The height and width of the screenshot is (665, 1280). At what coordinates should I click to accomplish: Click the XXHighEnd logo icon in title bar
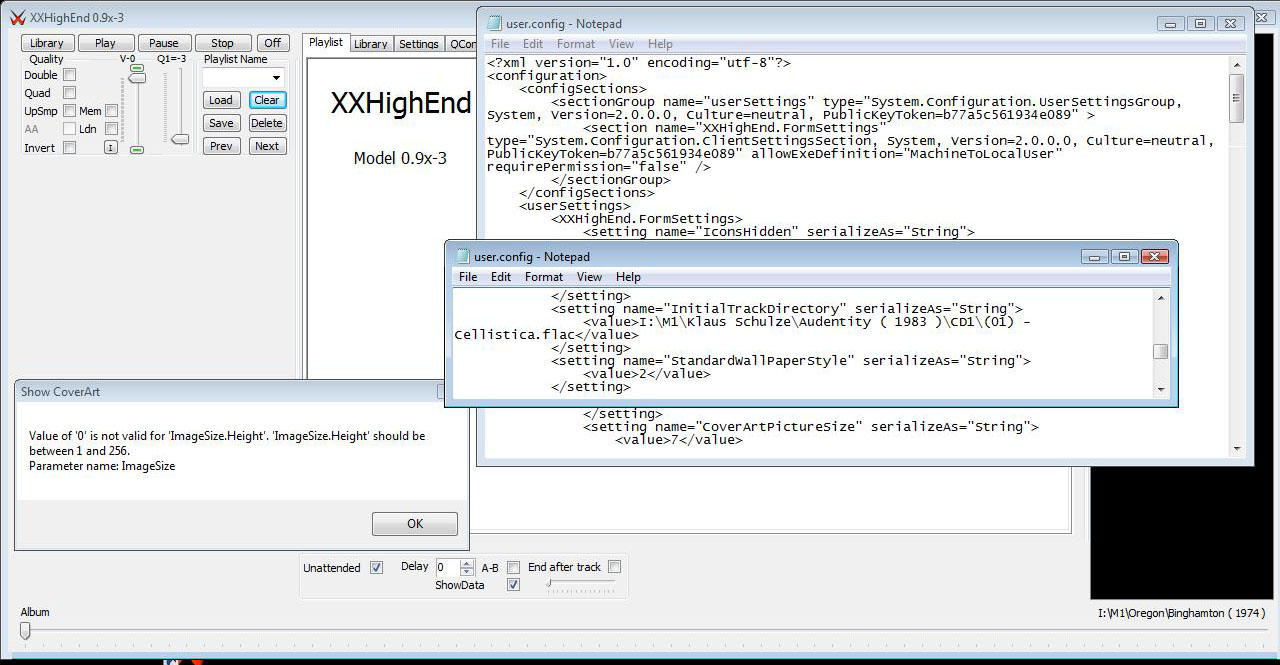pos(17,18)
